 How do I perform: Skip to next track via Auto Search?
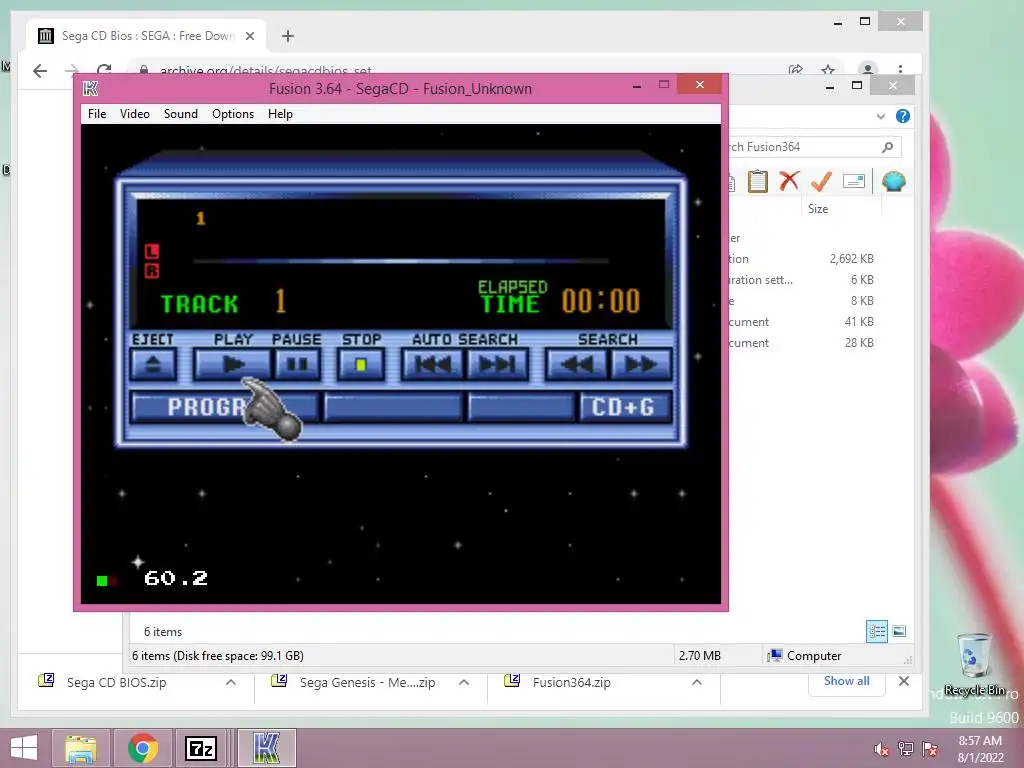pos(497,364)
